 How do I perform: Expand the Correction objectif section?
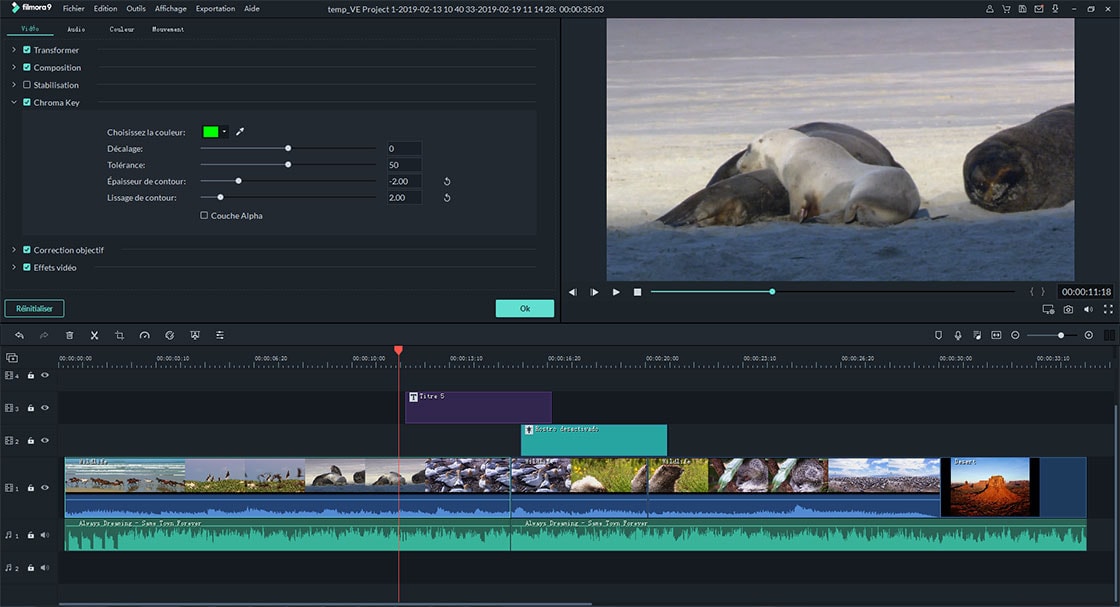14,250
